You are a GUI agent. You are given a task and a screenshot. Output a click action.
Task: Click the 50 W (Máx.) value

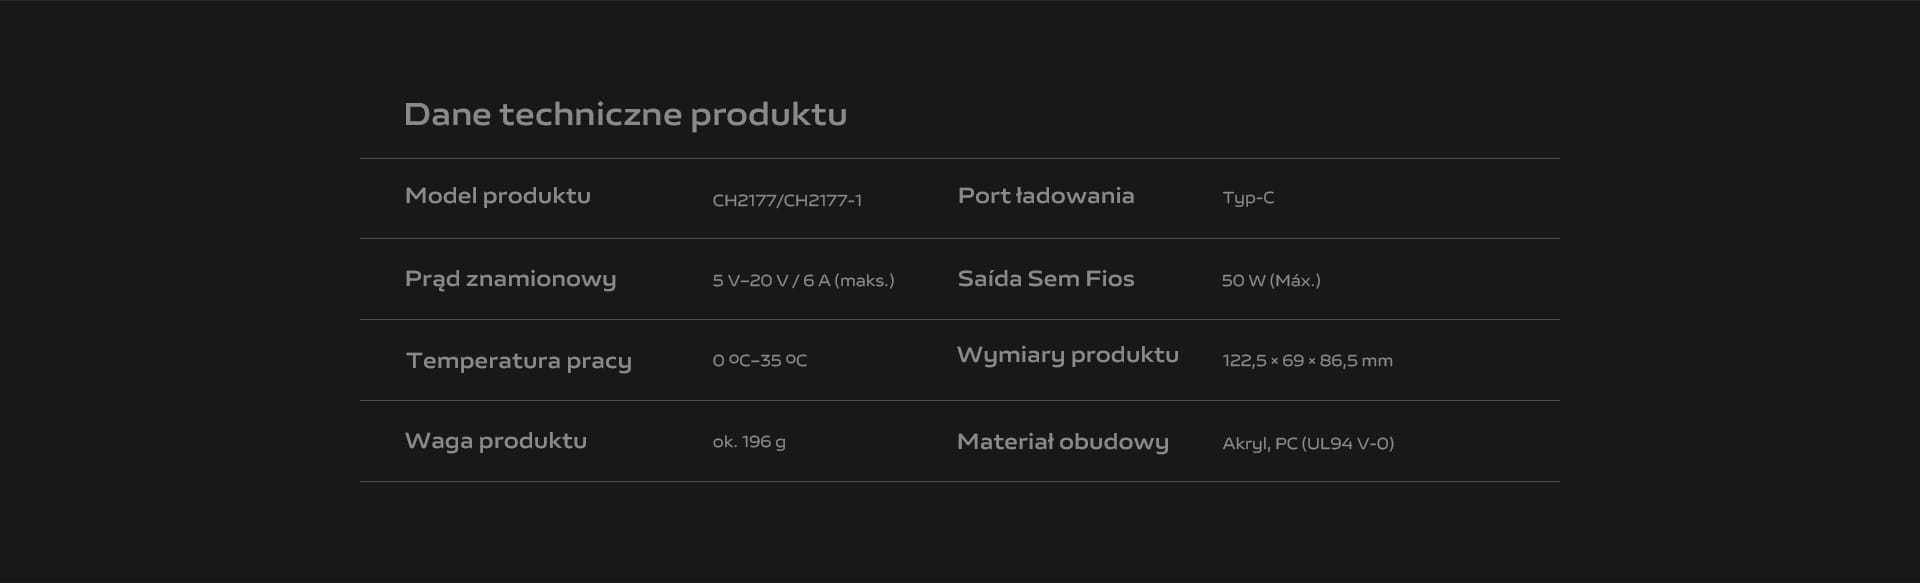coord(1271,281)
